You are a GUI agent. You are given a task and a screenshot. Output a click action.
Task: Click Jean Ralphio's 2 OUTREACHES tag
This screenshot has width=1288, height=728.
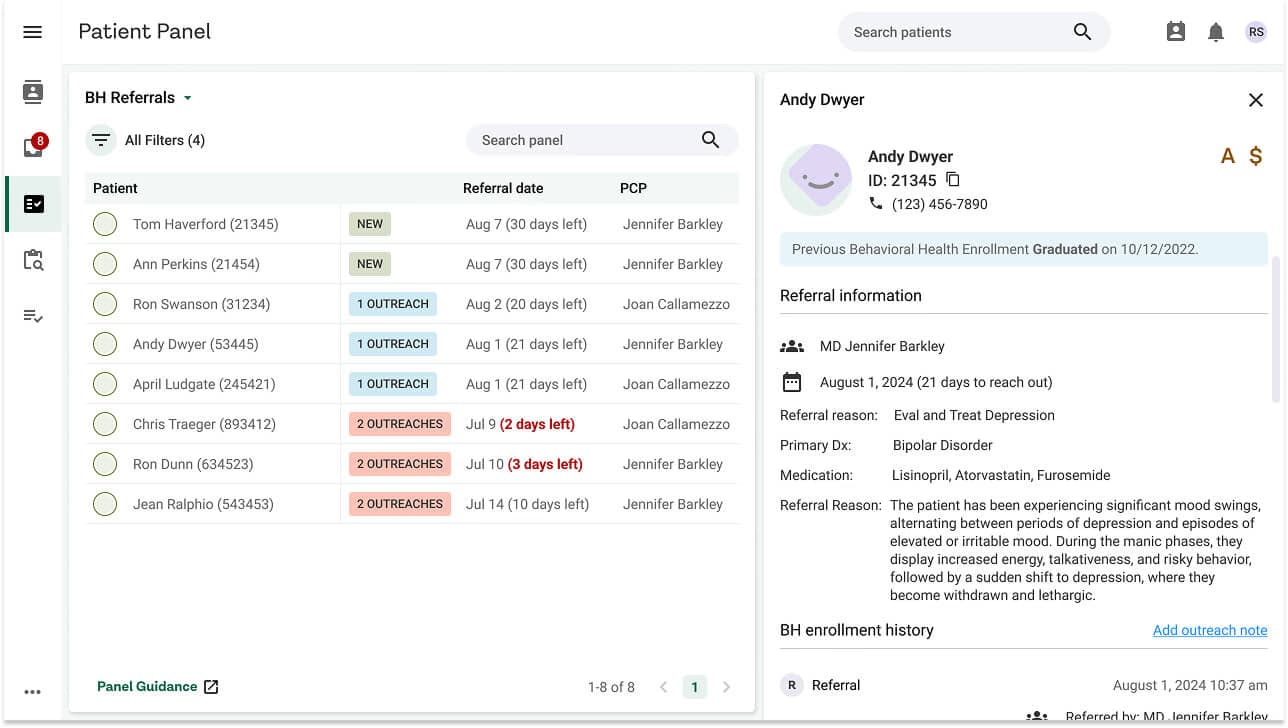coord(400,504)
